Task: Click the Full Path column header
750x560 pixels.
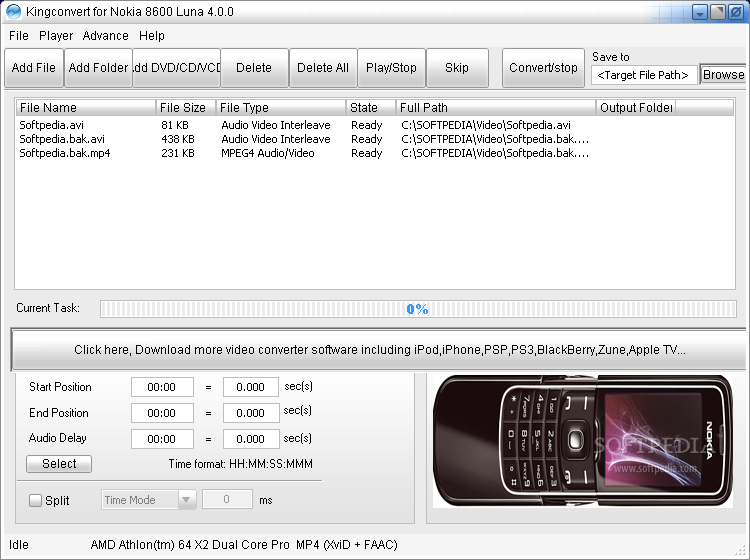Action: 496,108
